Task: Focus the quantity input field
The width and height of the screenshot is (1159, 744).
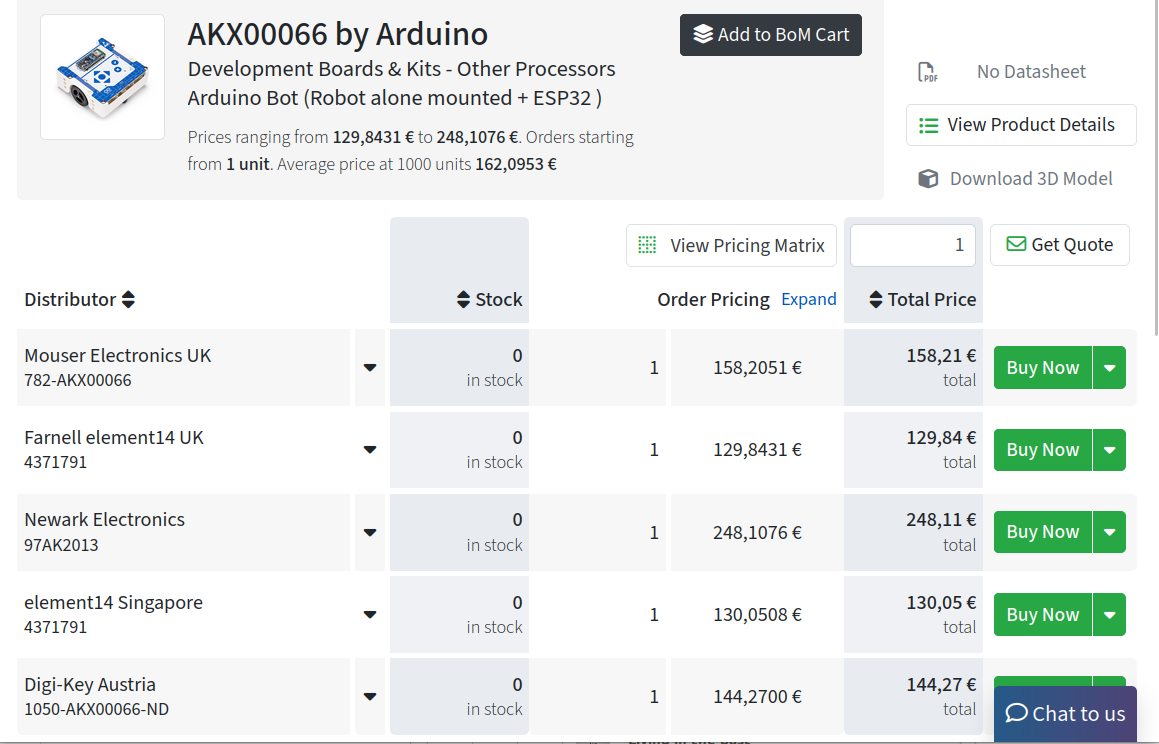Action: tap(913, 245)
